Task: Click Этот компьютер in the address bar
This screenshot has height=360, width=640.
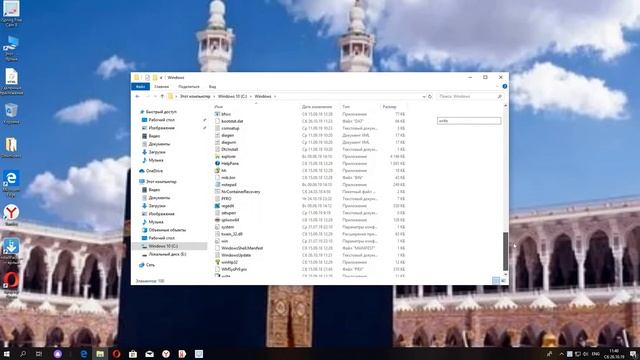Action: pos(195,96)
